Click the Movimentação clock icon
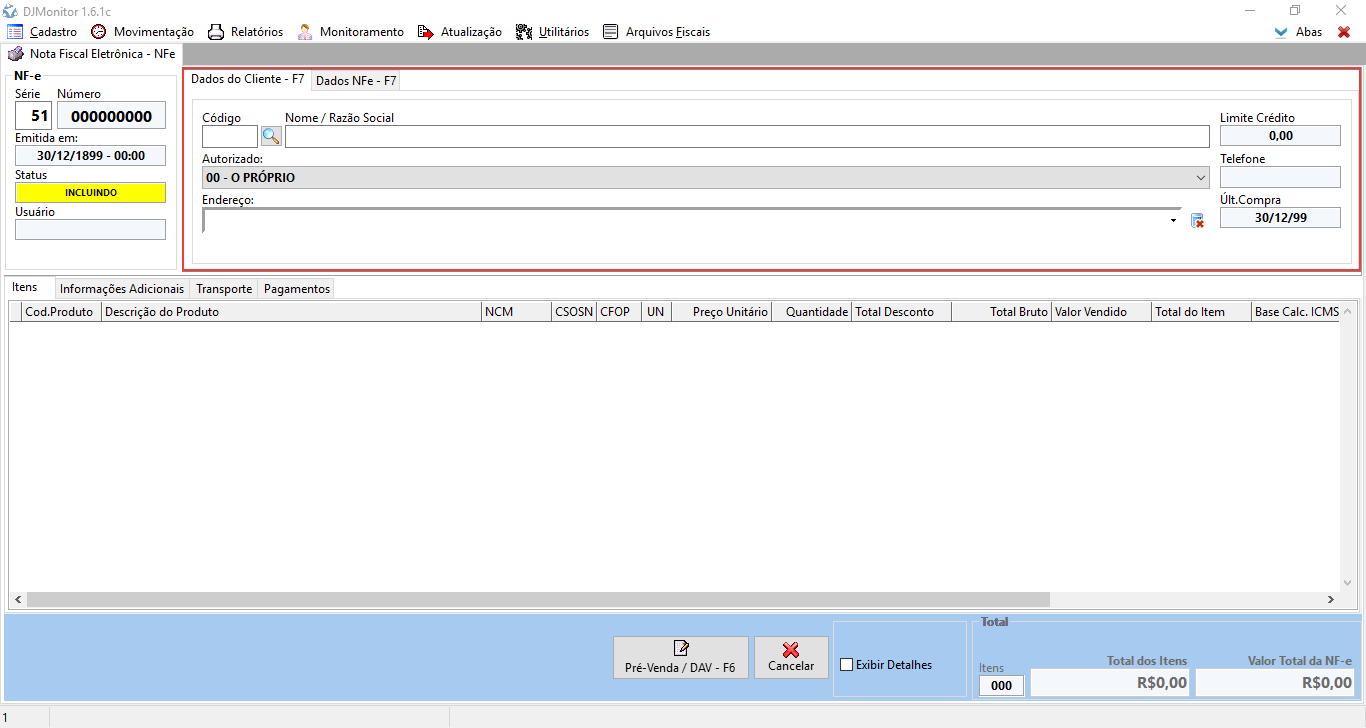The height and width of the screenshot is (728, 1366). click(98, 32)
